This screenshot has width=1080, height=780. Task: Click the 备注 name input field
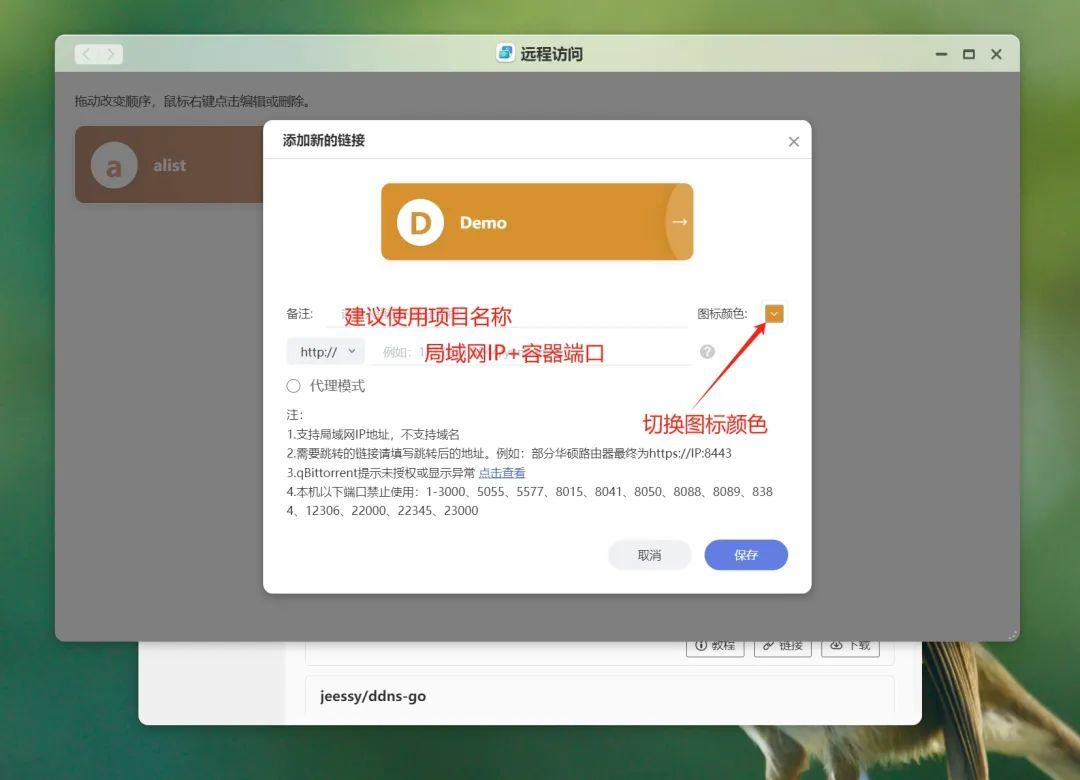(506, 314)
